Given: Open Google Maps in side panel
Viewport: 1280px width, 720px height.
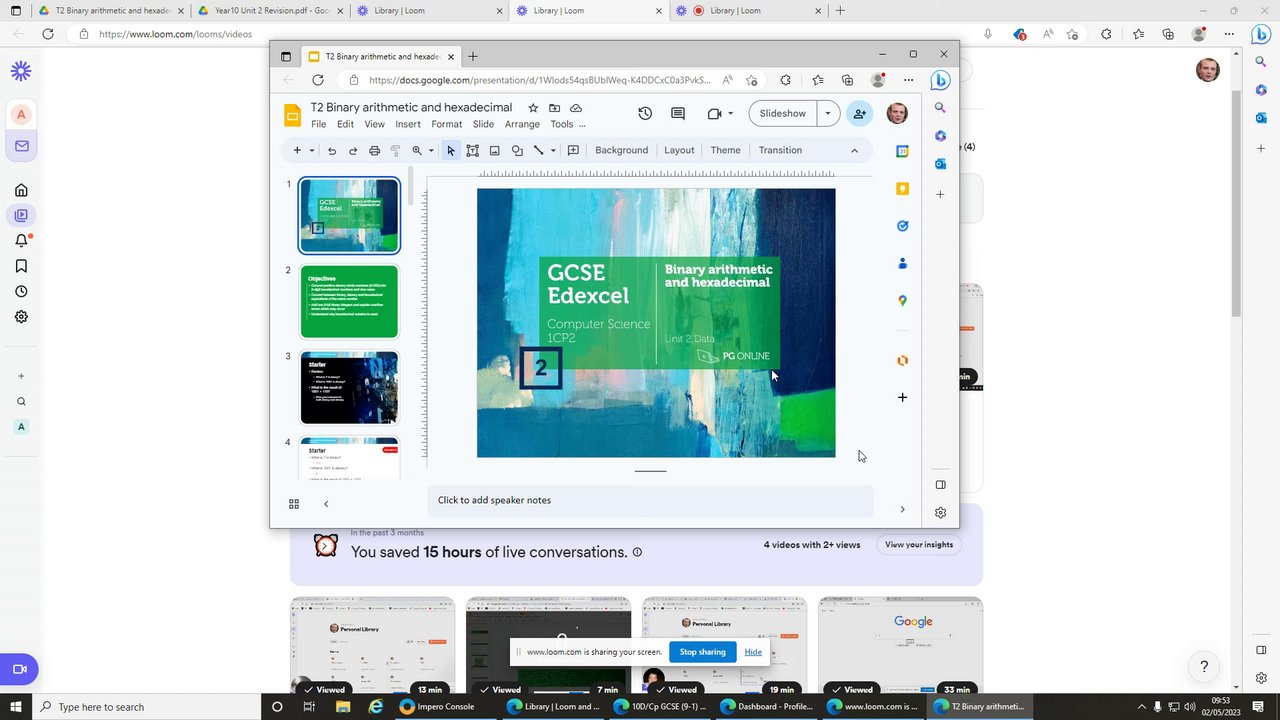Looking at the screenshot, I should point(902,300).
